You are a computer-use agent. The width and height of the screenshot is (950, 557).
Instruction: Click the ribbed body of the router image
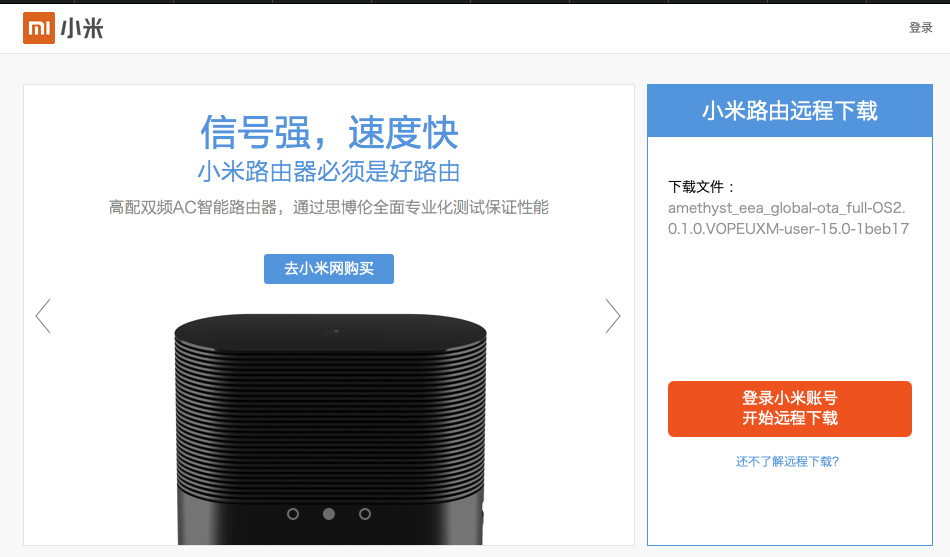(x=329, y=410)
